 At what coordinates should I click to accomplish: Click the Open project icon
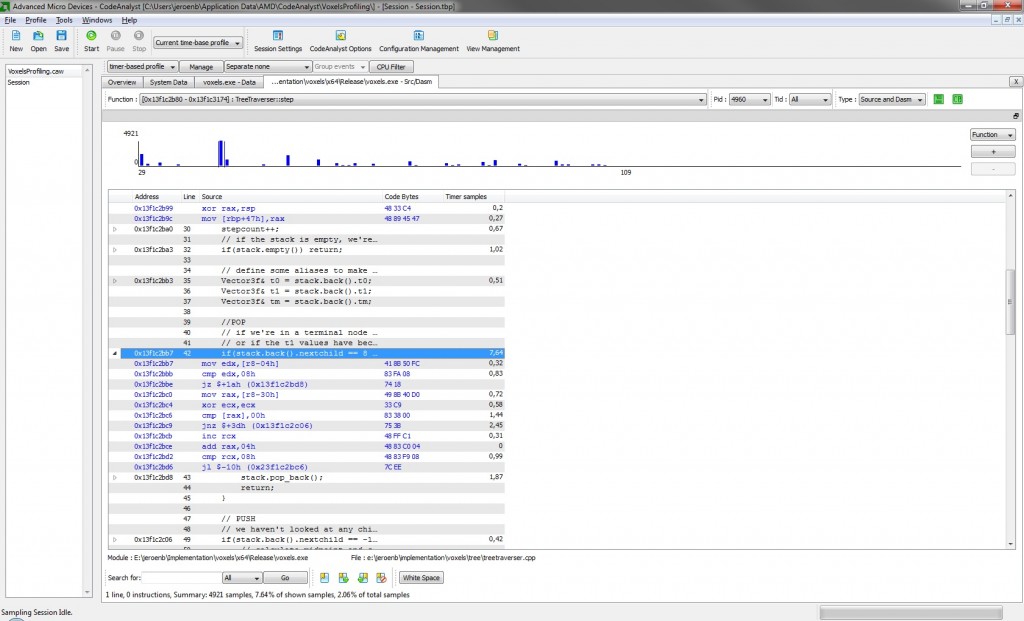[39, 36]
